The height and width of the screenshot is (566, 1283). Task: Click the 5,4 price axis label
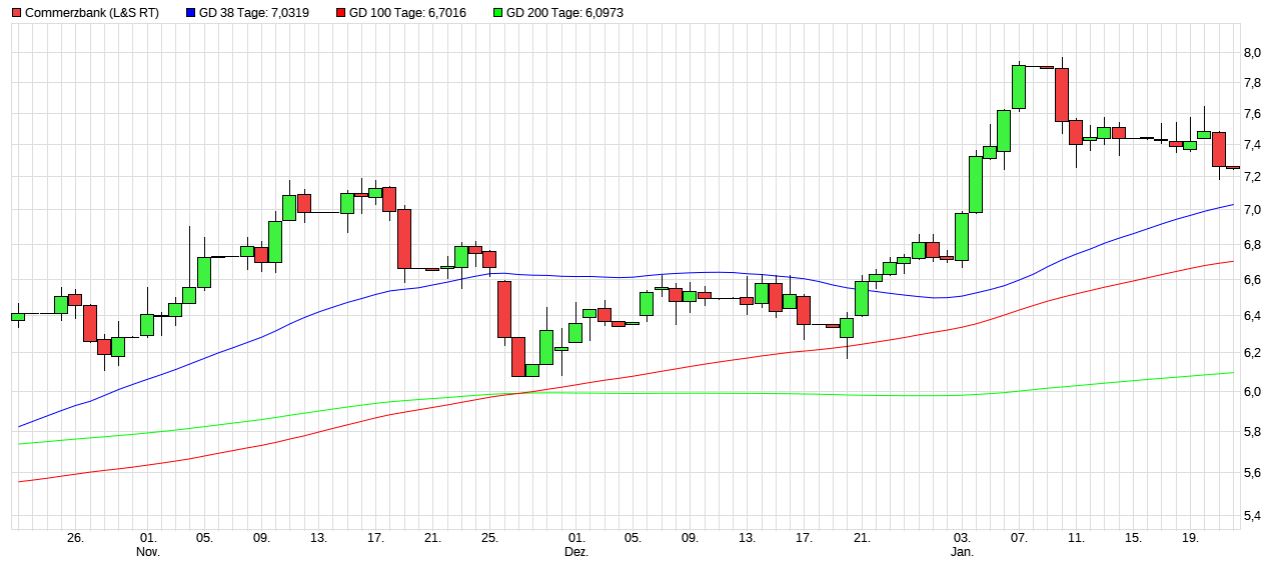coord(1252,516)
